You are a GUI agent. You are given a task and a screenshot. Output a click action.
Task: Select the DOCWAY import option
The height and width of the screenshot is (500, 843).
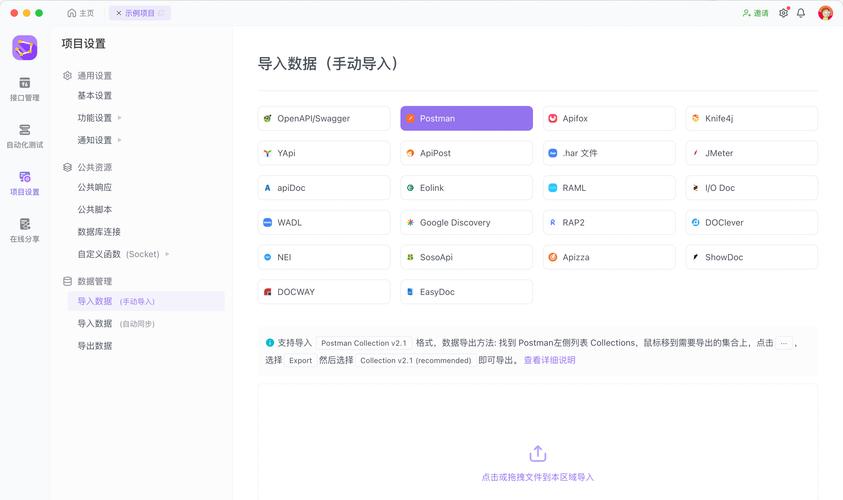324,292
